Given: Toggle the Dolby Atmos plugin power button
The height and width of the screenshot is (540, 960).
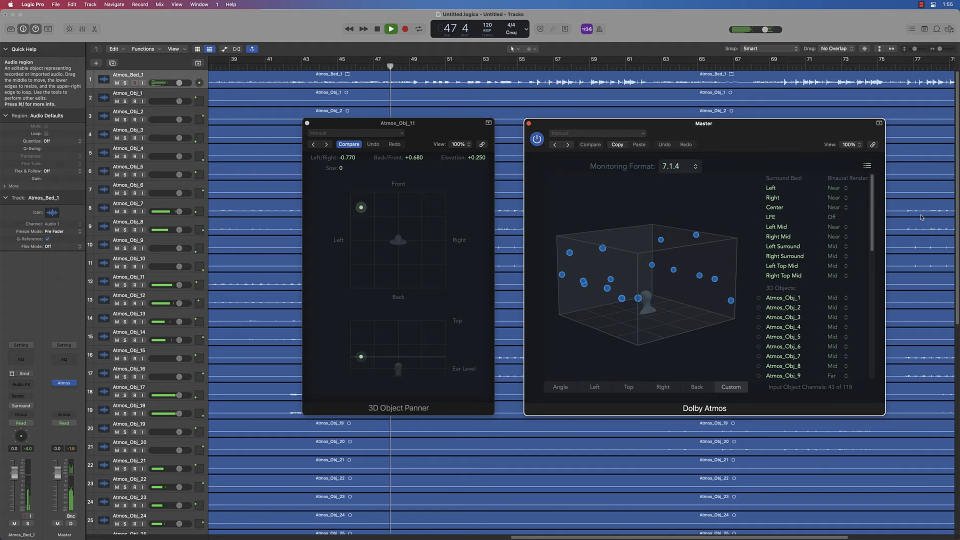Looking at the screenshot, I should click(x=537, y=139).
